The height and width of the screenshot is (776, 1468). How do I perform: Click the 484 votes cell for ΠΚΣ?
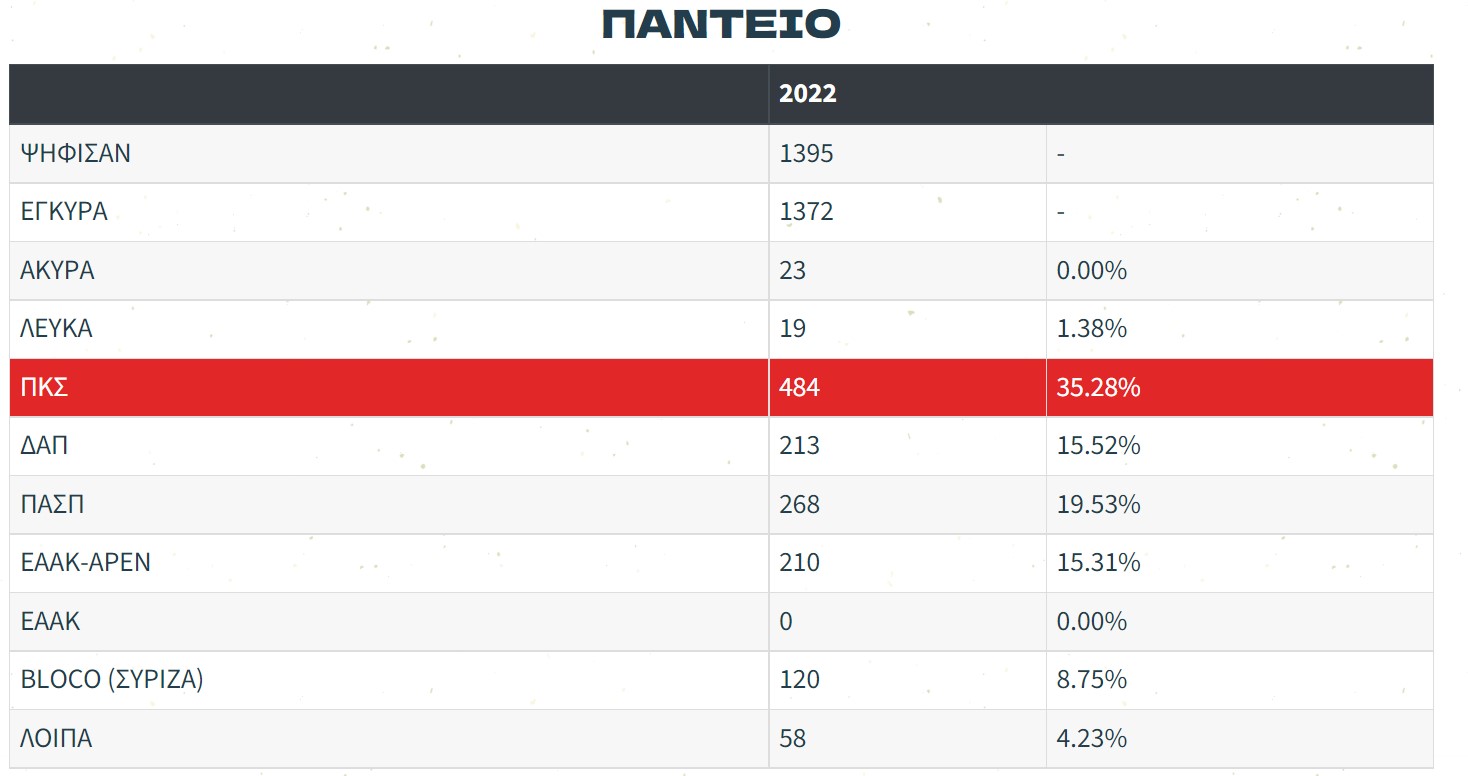point(799,387)
